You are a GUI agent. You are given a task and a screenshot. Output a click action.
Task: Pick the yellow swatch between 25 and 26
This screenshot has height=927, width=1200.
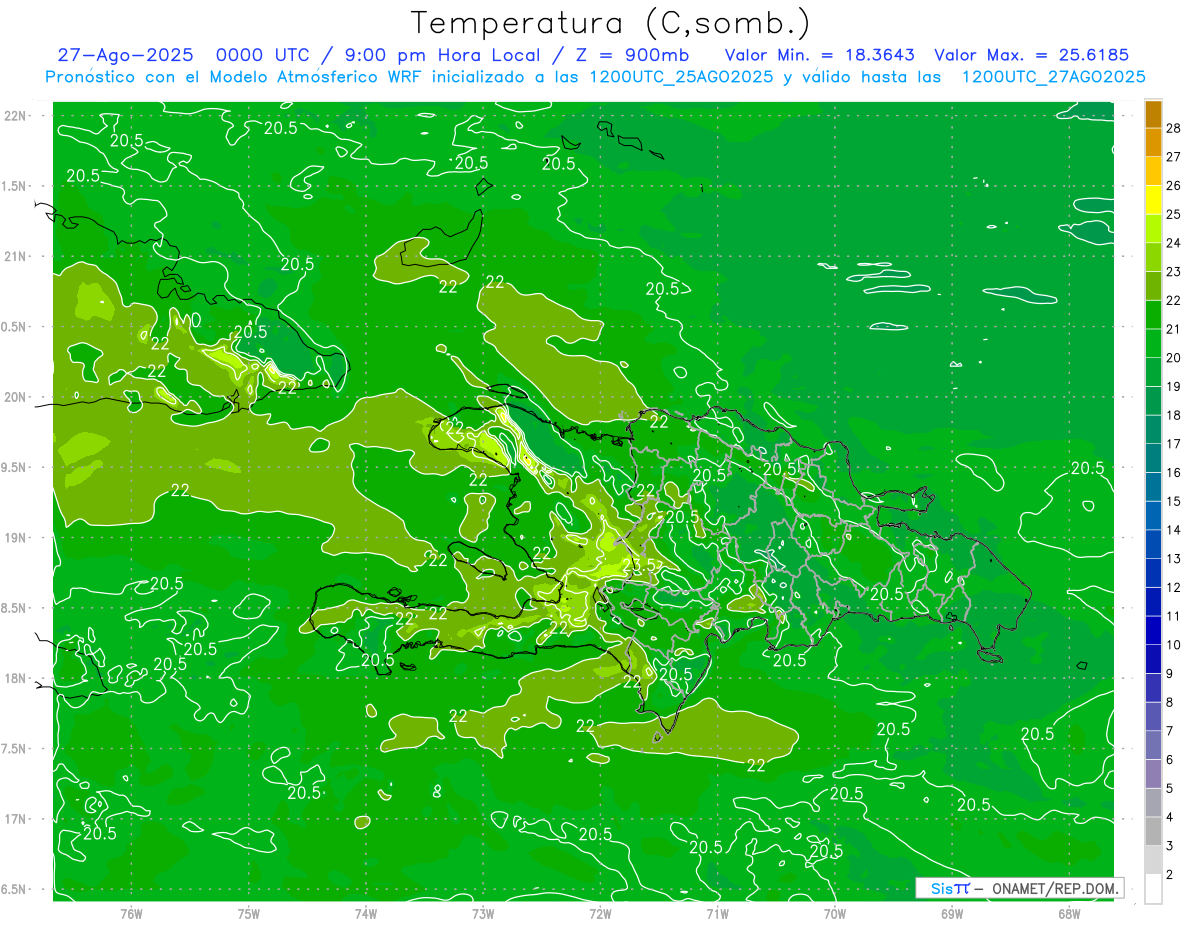click(x=1153, y=199)
